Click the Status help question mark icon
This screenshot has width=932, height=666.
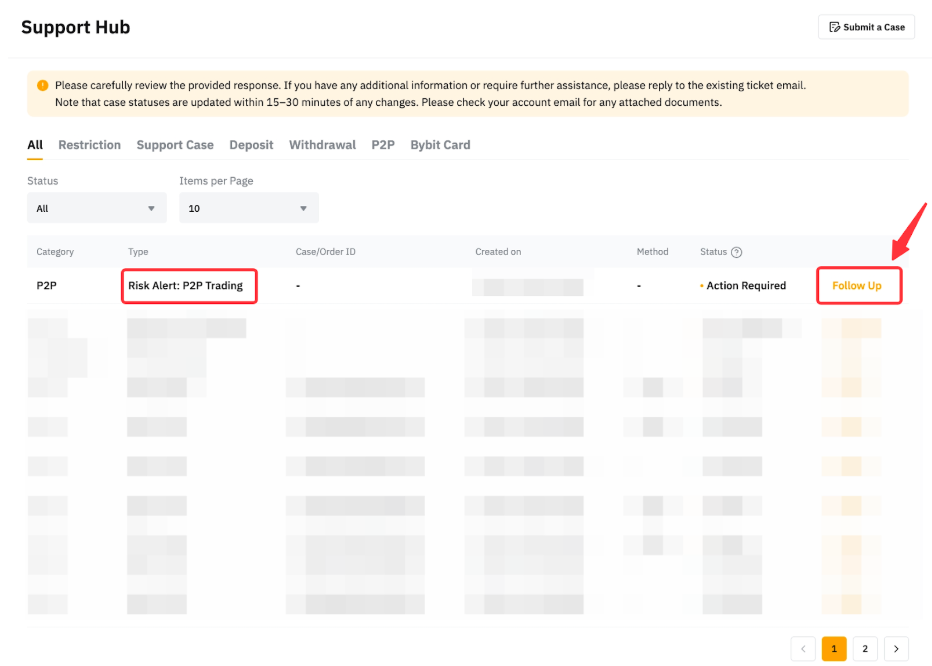pyautogui.click(x=737, y=252)
